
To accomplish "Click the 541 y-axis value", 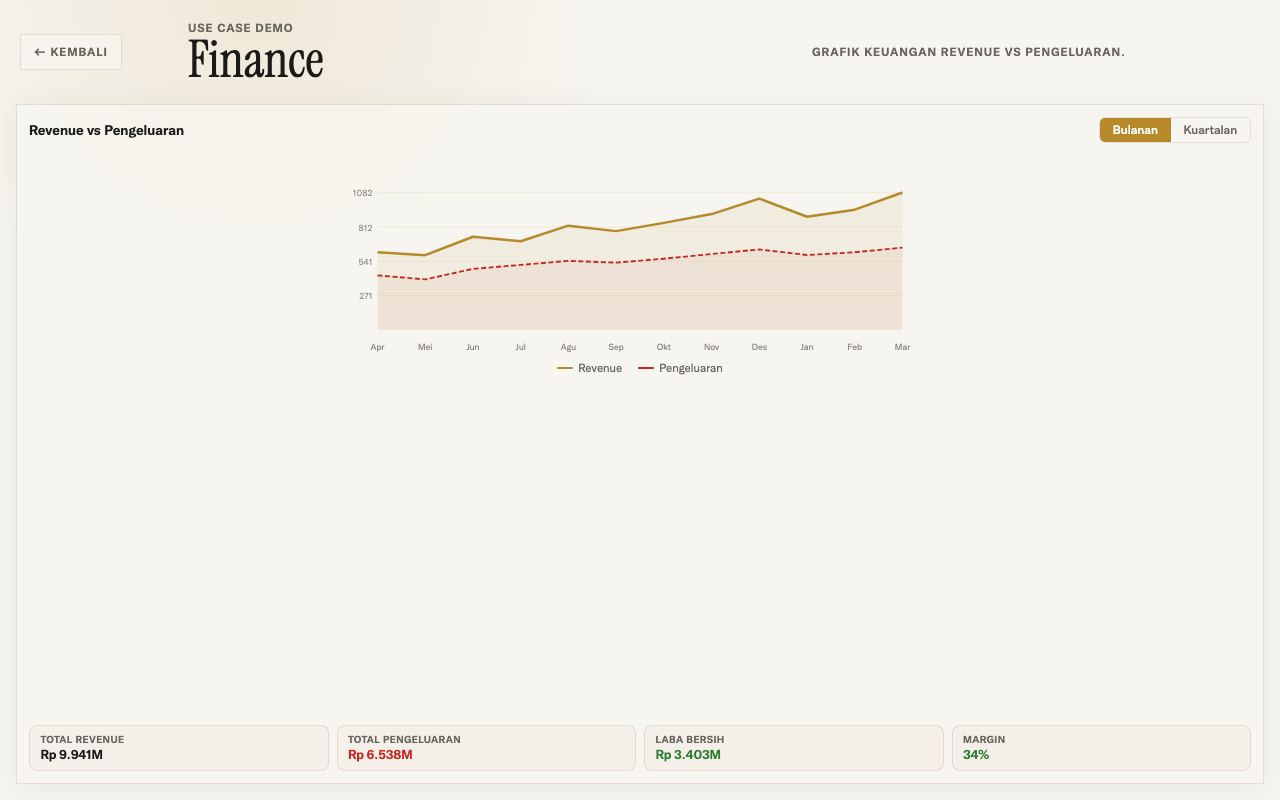I will [x=365, y=262].
